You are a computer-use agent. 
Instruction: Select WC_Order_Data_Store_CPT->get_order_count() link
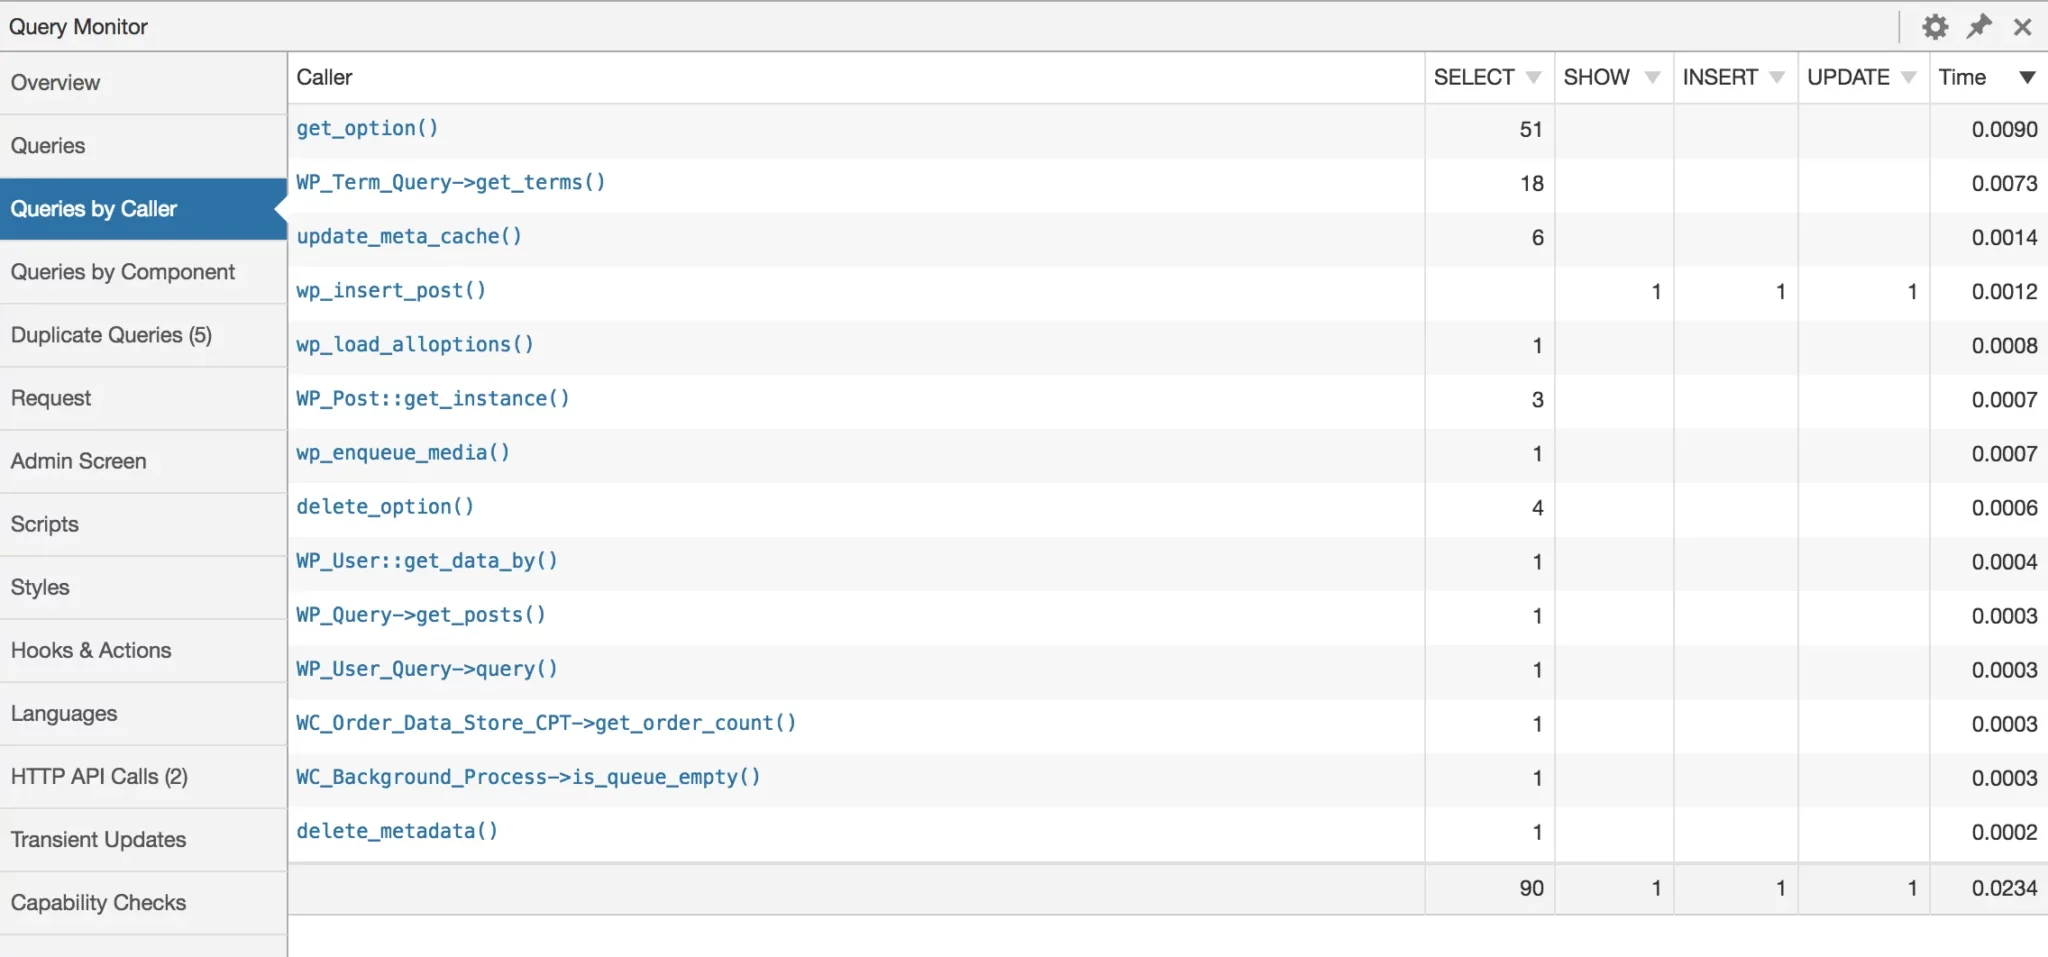(546, 723)
